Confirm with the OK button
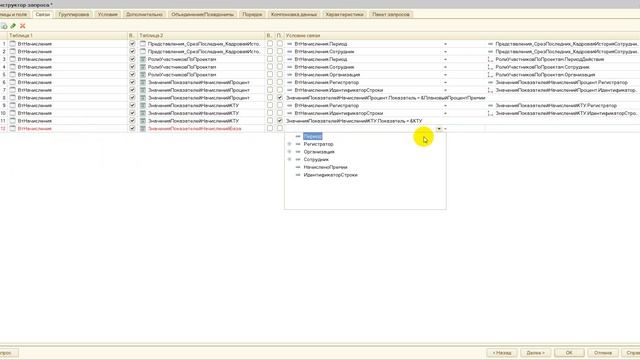 [x=569, y=353]
